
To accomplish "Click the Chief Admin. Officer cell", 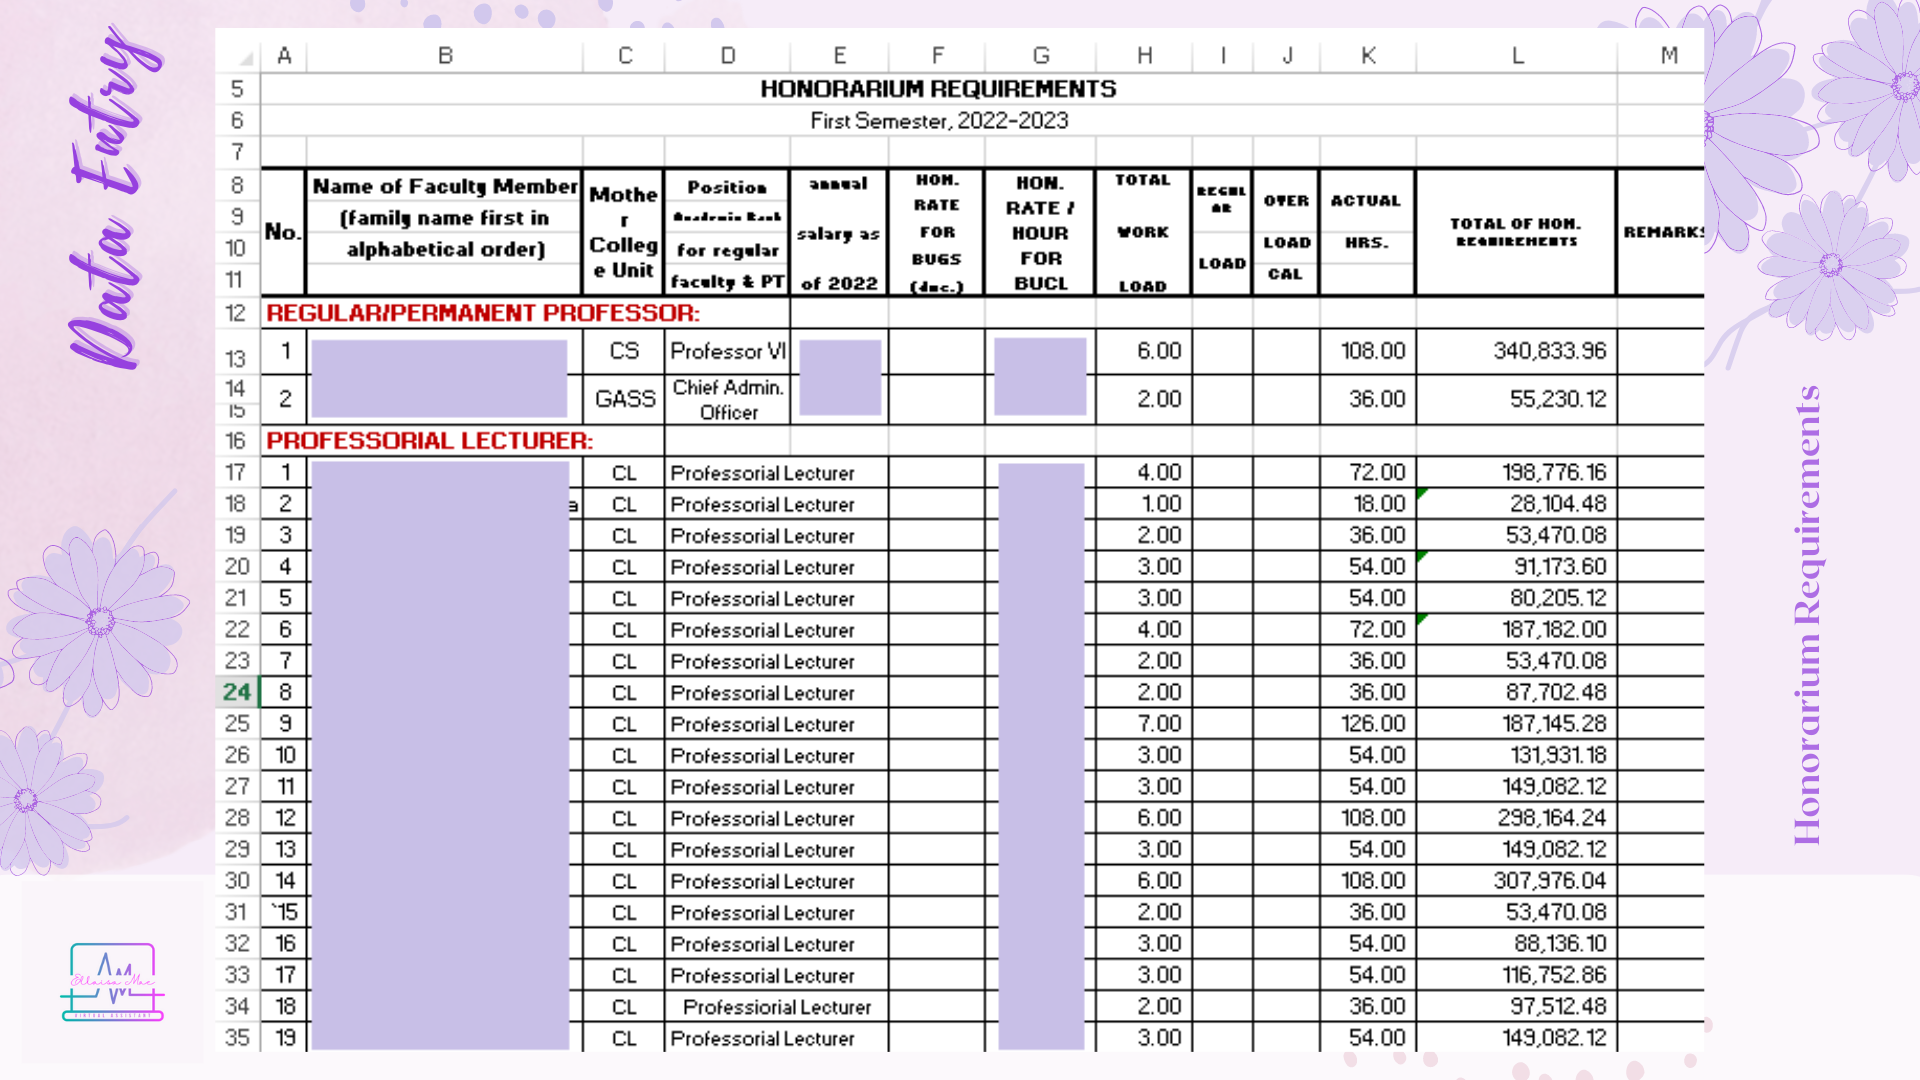I will tap(726, 399).
